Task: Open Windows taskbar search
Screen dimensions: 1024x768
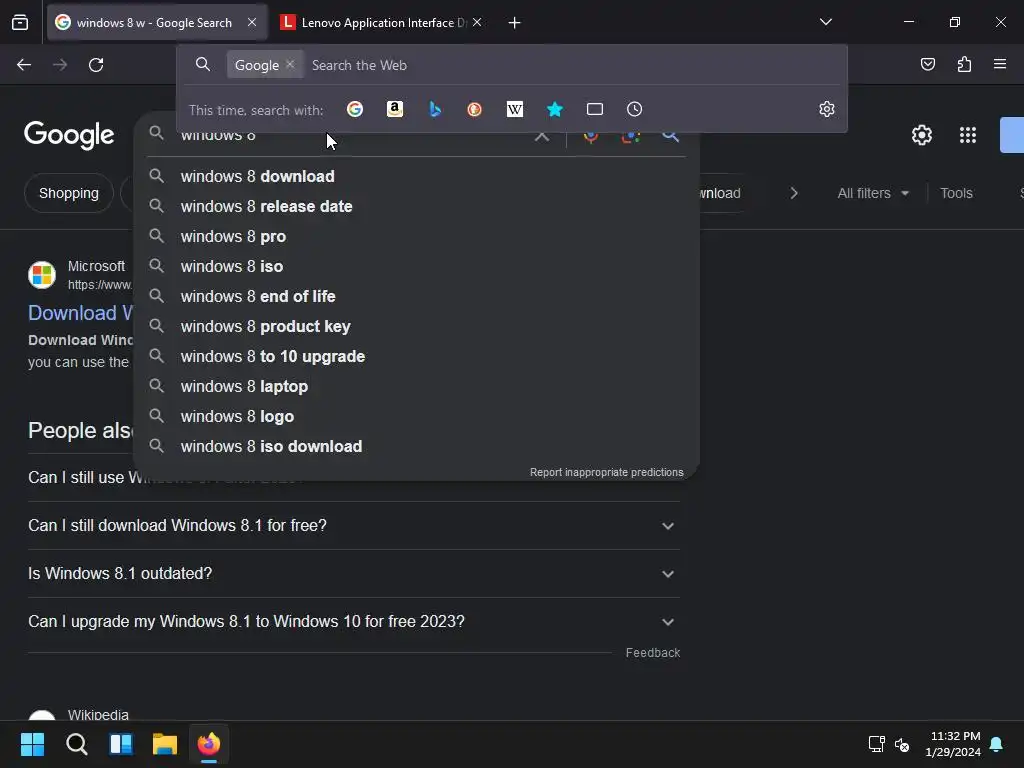Action: (76, 744)
